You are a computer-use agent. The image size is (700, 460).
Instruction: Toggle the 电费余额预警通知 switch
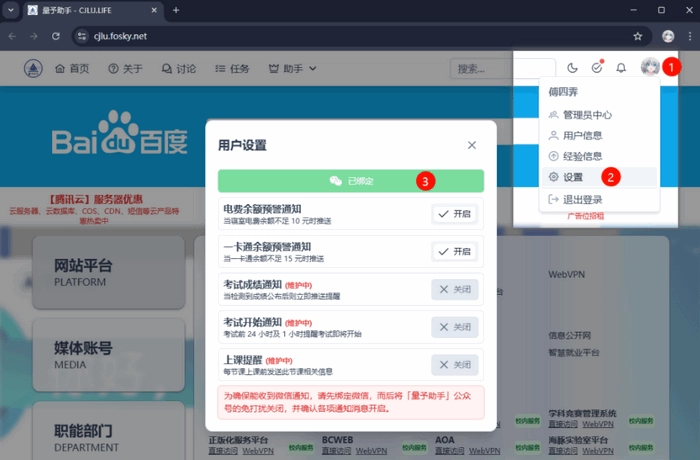pyautogui.click(x=455, y=213)
